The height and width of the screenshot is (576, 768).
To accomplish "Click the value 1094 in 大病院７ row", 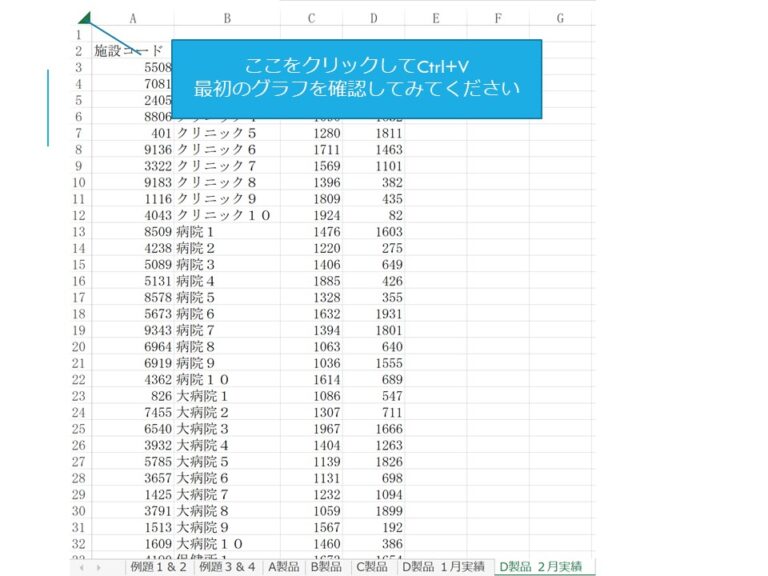I will pyautogui.click(x=374, y=495).
